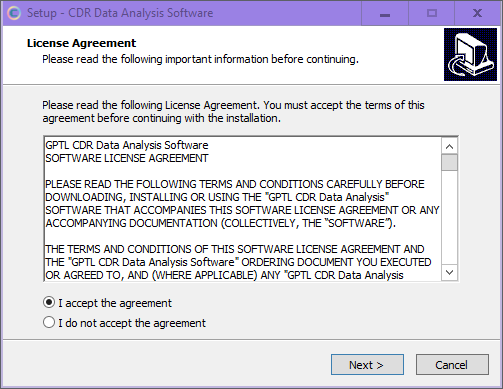The width and height of the screenshot is (503, 389).
Task: Minimize the Setup window
Action: [x=385, y=13]
